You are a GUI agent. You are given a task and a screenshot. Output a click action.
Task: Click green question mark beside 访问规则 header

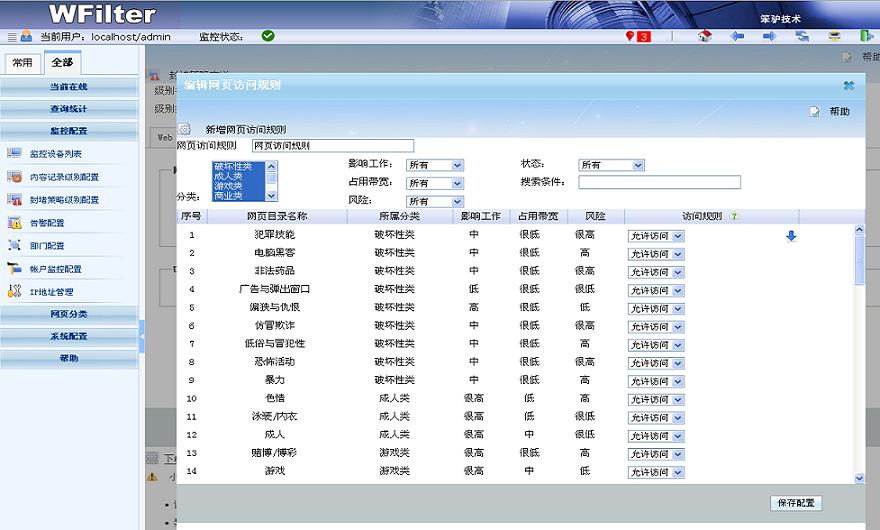735,216
